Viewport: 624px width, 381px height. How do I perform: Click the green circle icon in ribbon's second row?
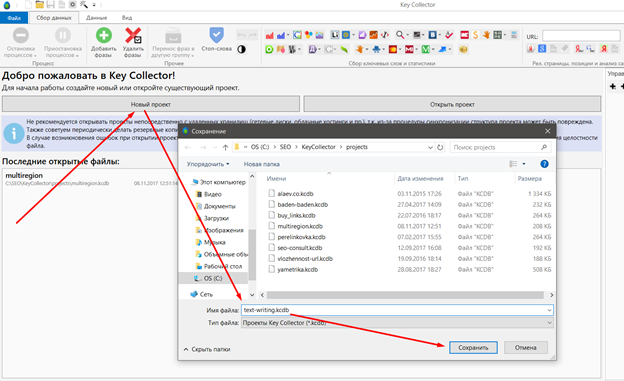click(x=269, y=49)
